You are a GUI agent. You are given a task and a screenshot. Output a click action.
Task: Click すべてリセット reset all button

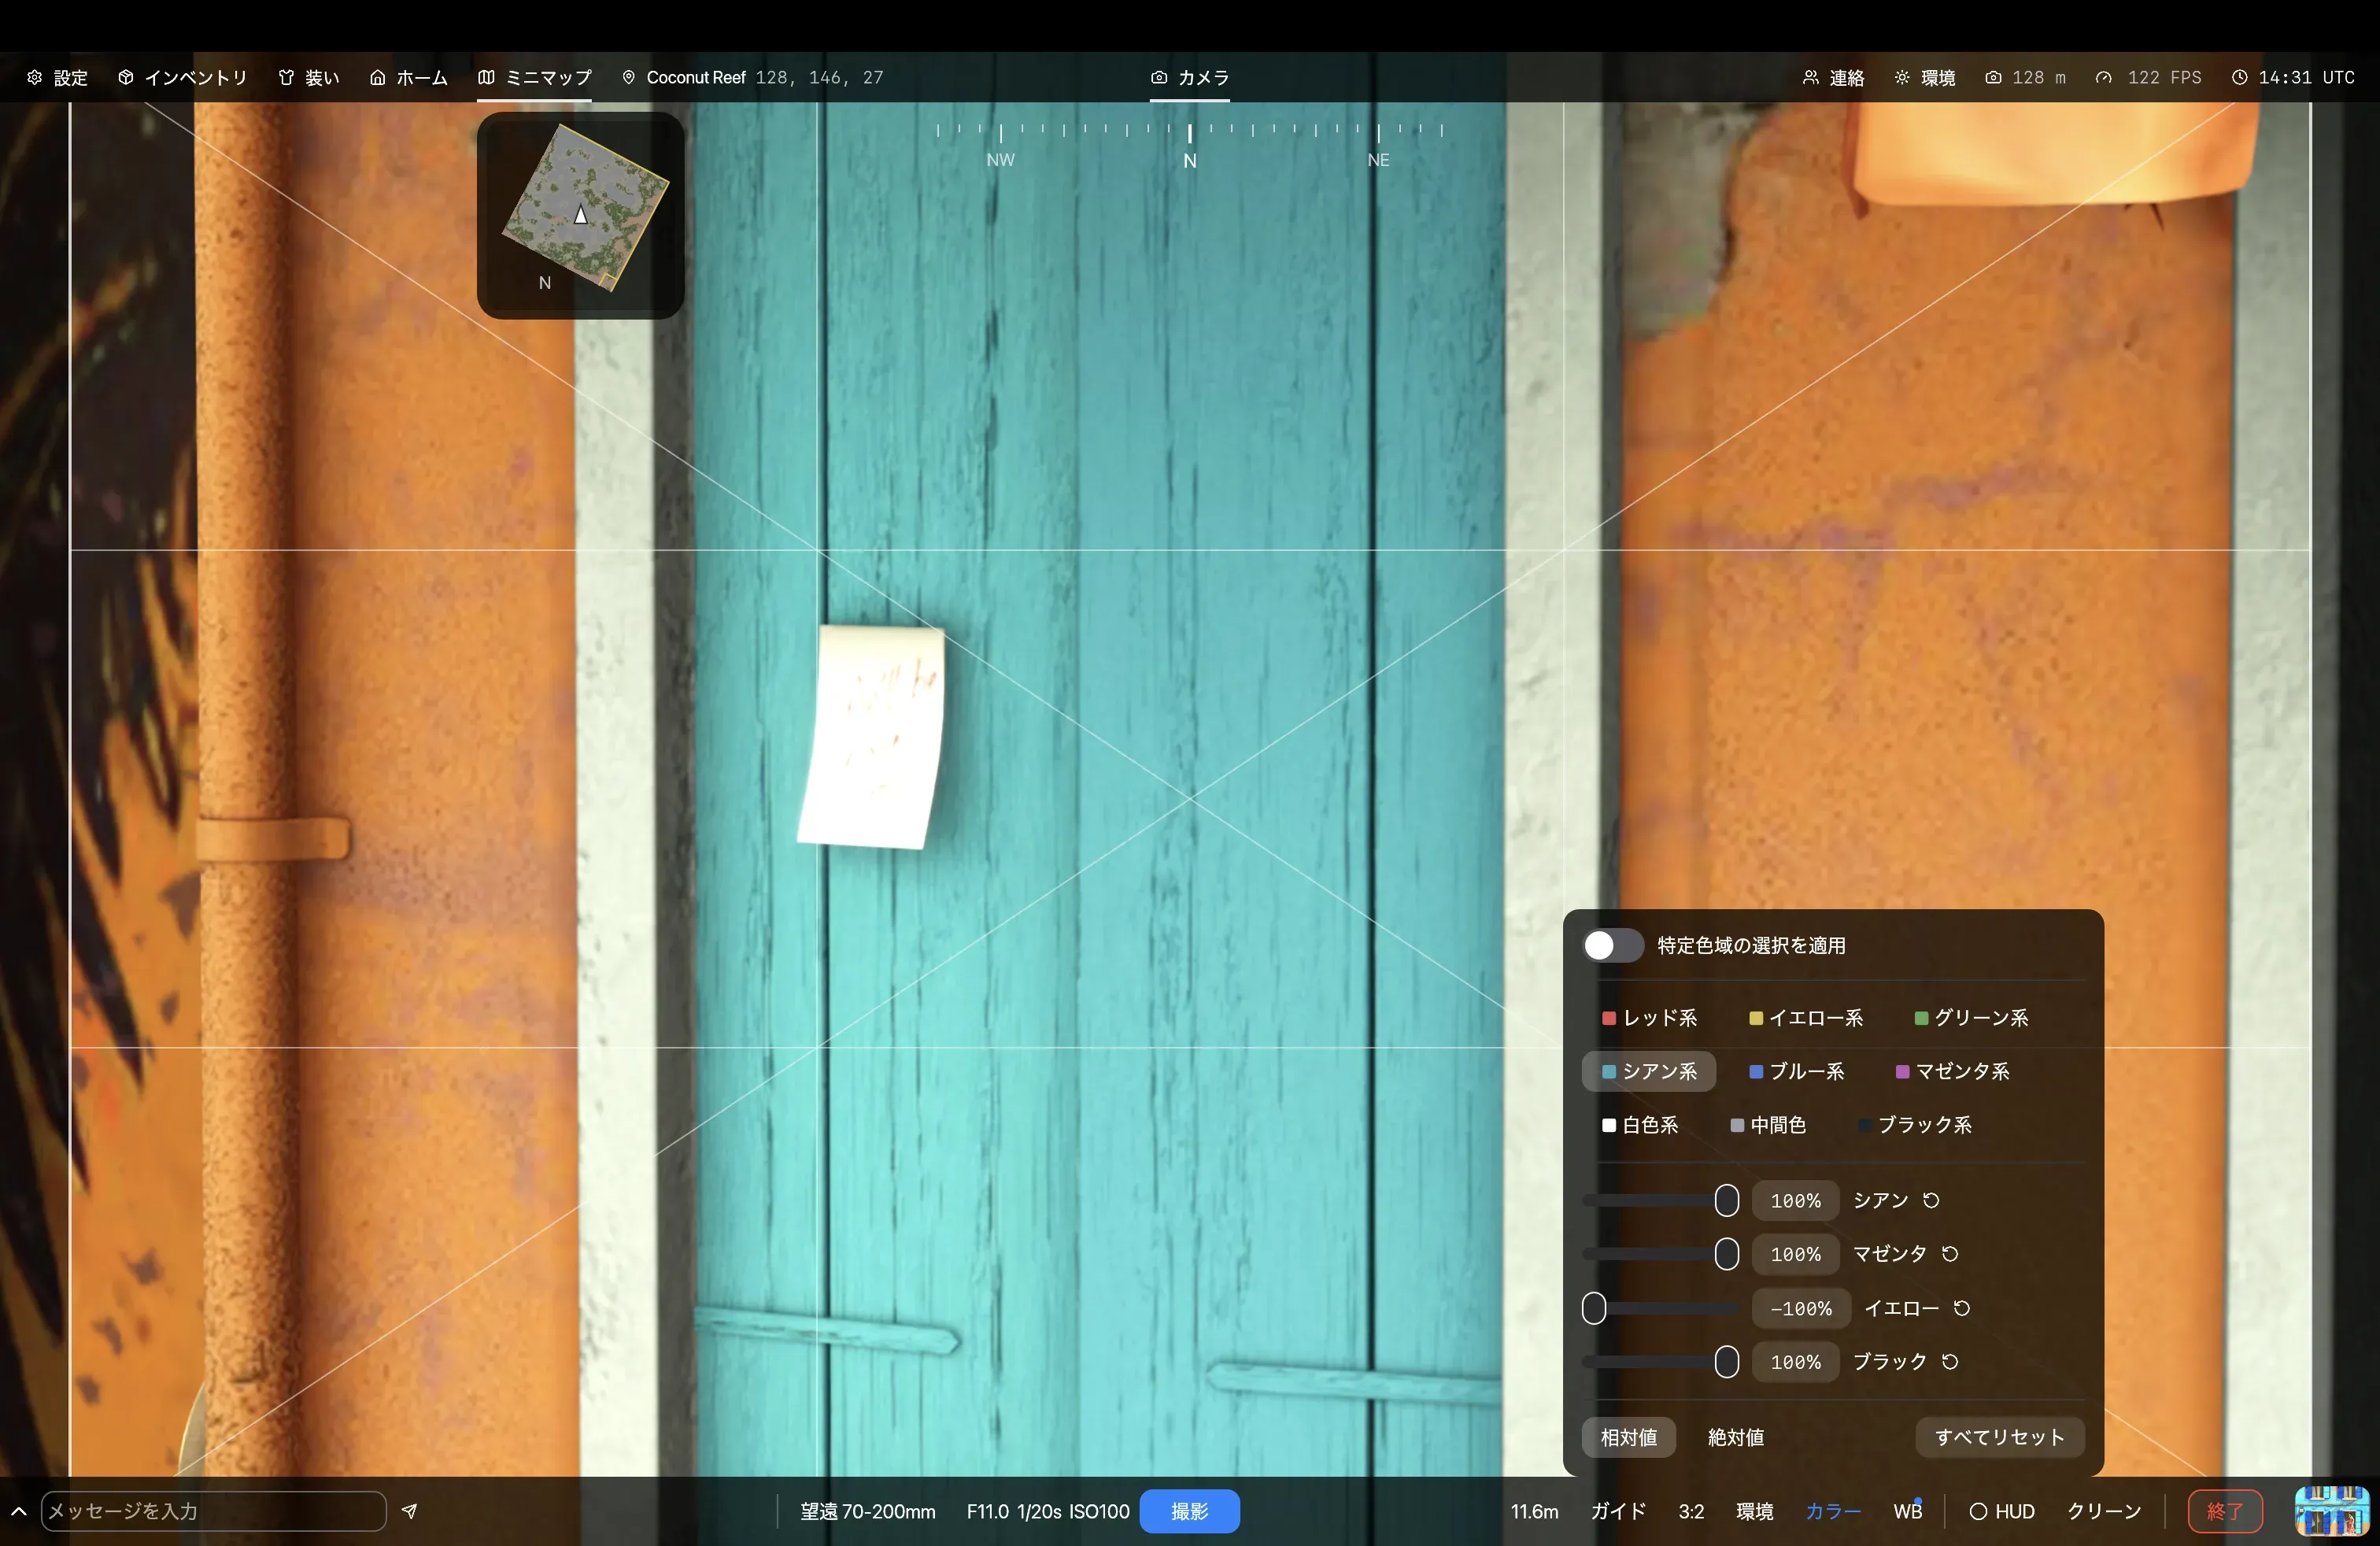point(1999,1437)
